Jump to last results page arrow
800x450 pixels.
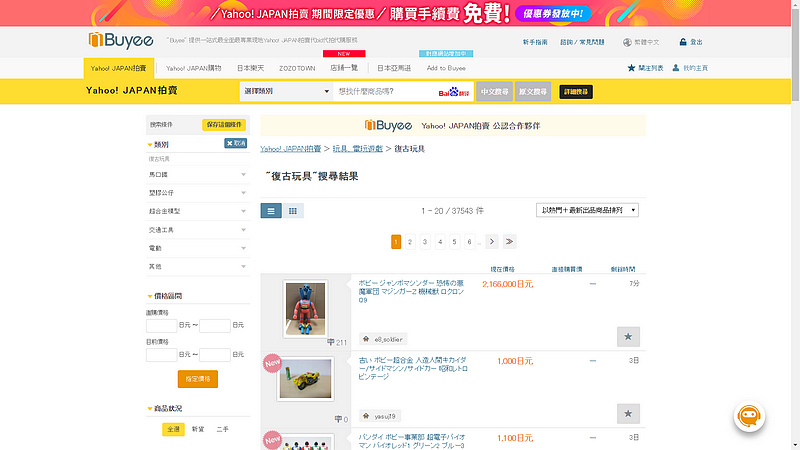509,241
